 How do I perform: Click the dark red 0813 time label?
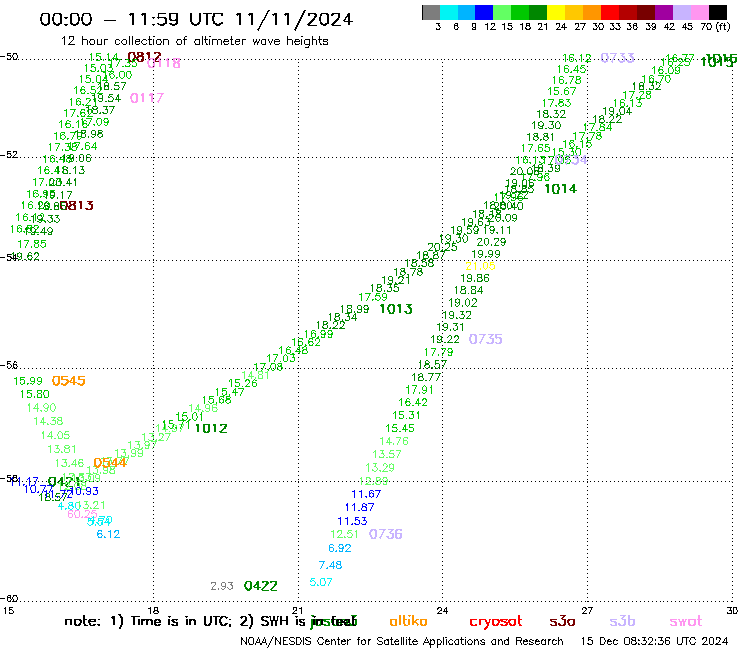click(76, 206)
